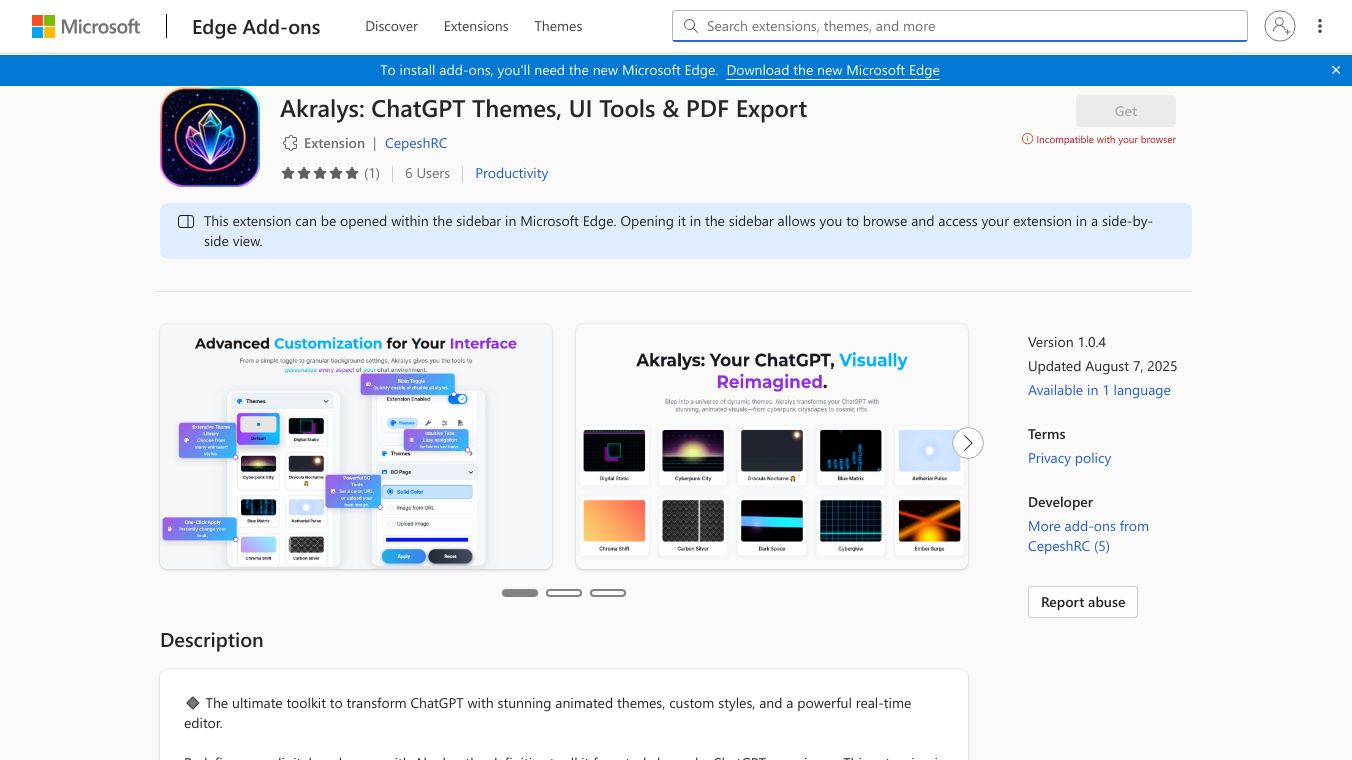
Task: Open the Visually Reimagined screenshot
Action: click(x=772, y=446)
